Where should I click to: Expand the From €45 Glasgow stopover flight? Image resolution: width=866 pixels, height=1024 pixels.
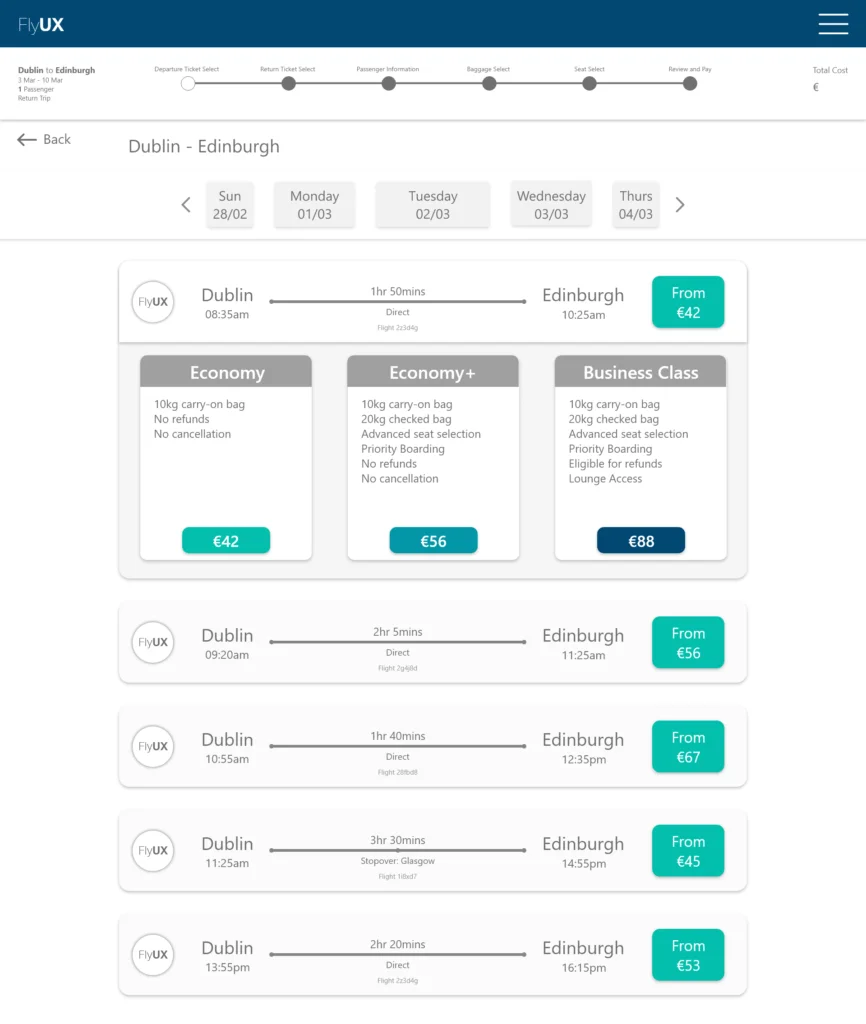click(688, 850)
